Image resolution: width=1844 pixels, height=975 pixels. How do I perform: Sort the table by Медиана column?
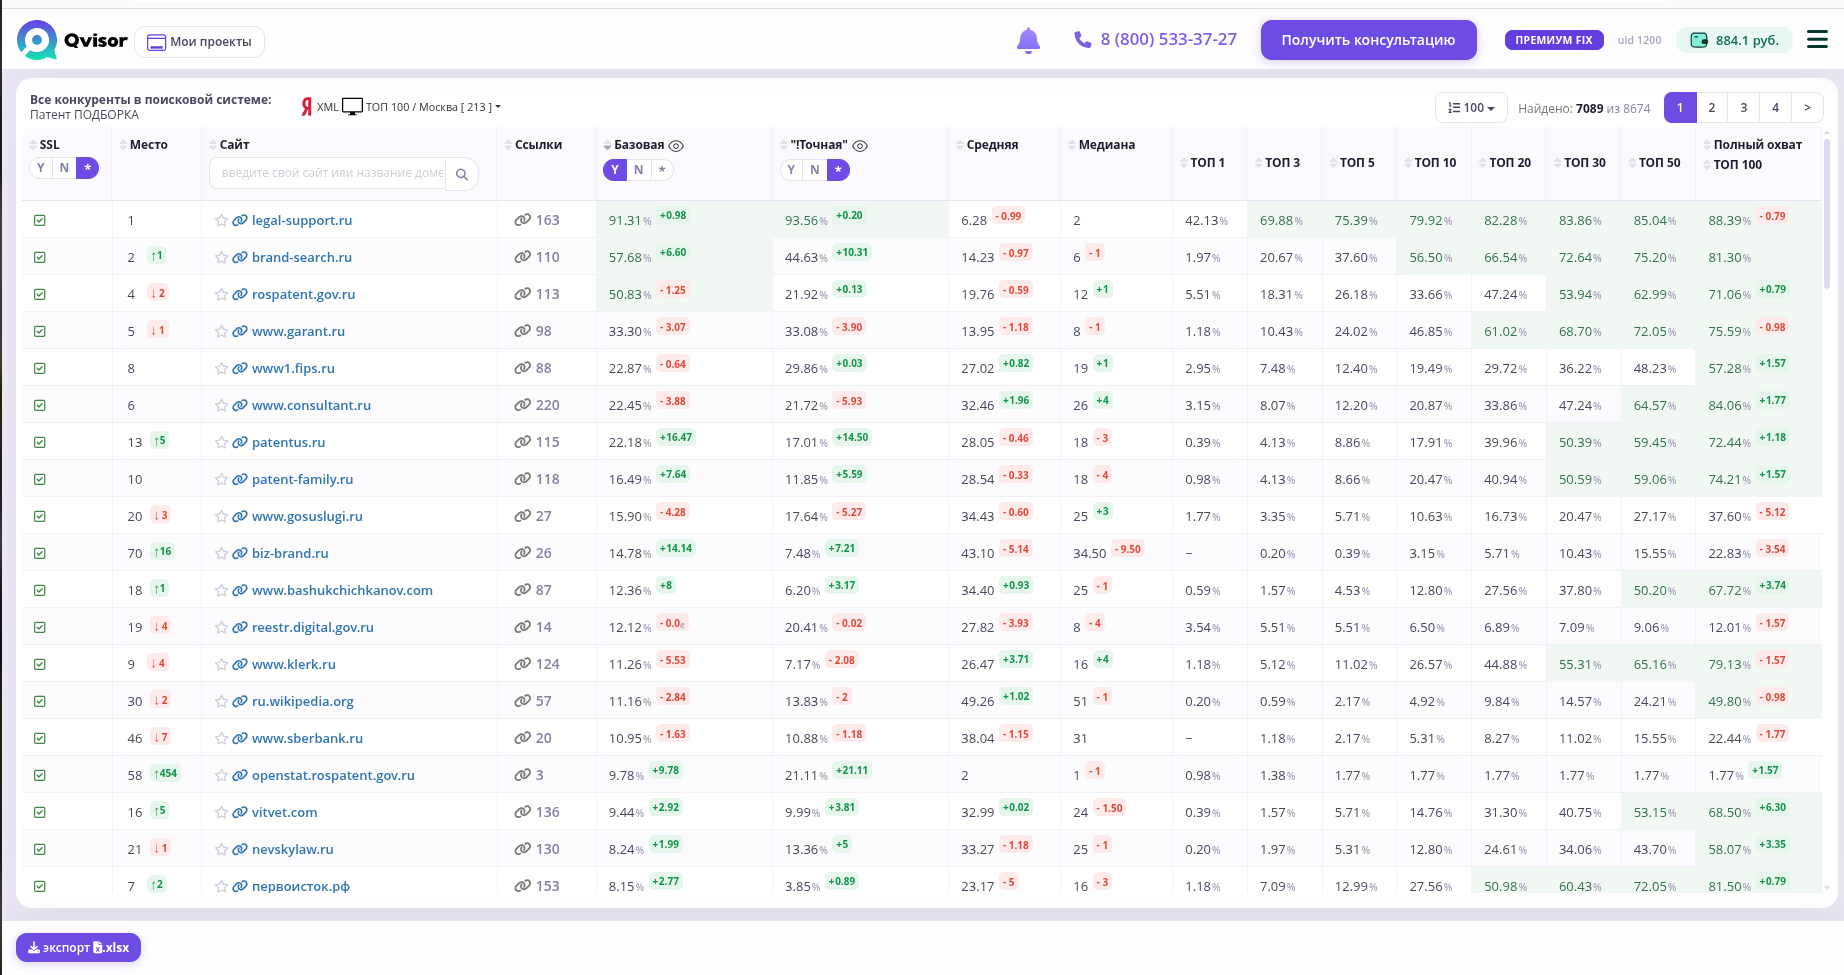(x=1101, y=145)
